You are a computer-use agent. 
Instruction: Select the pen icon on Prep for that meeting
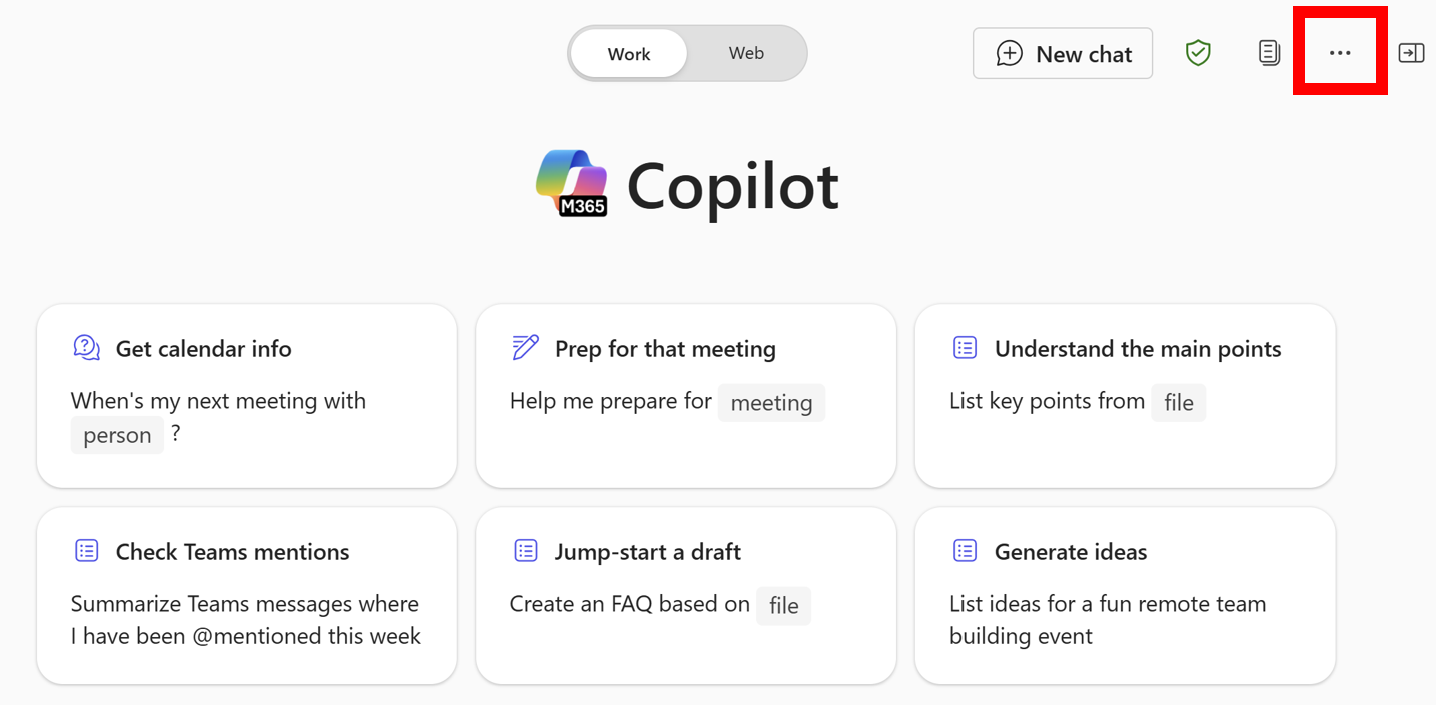coord(524,347)
